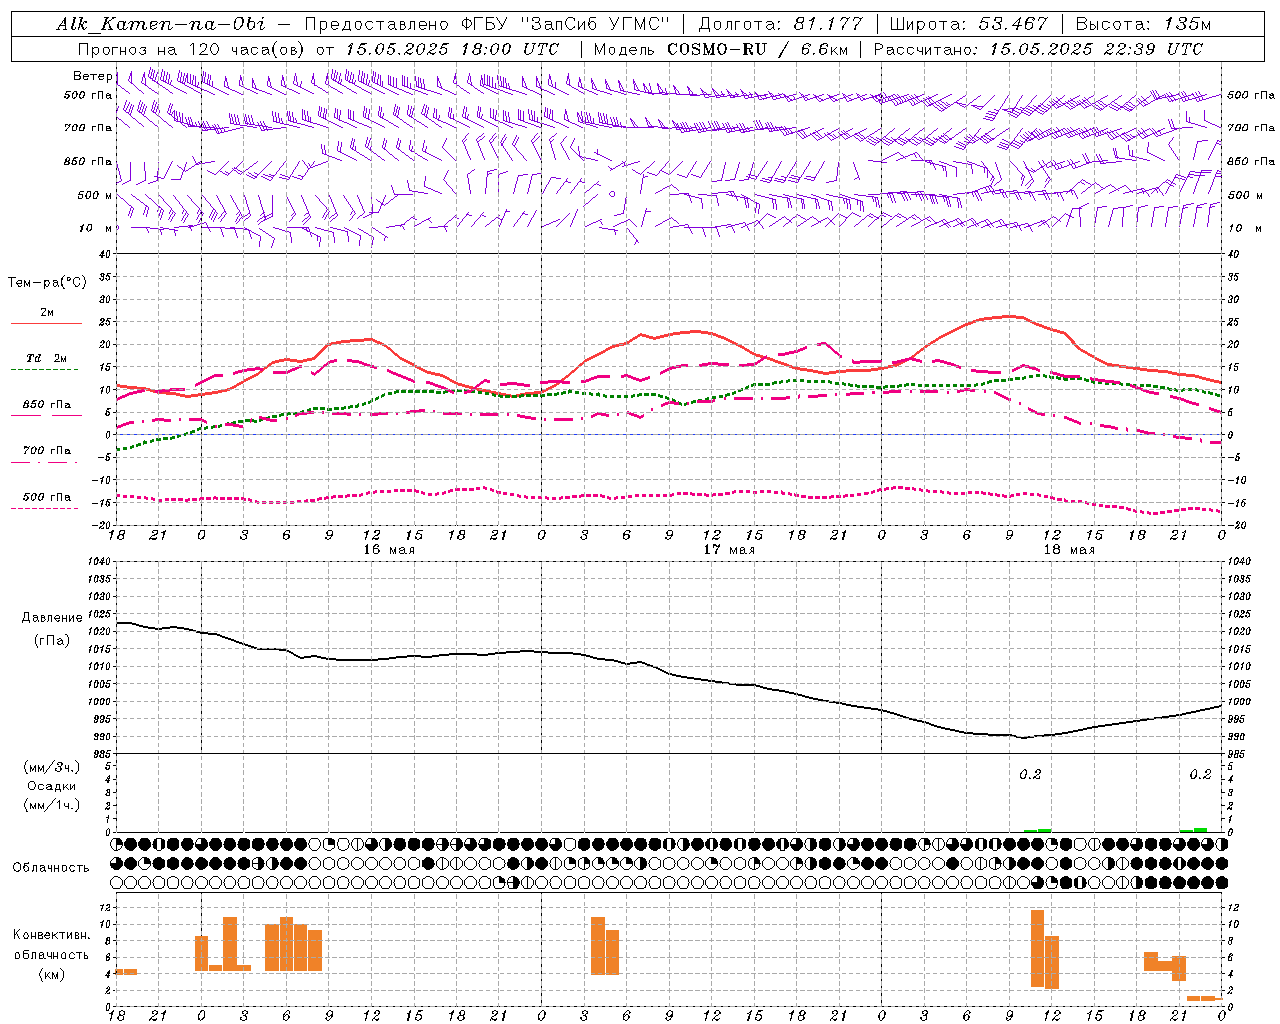Click the dashed line sample under Td 2м legend
The image size is (1280, 1024).
click(46, 369)
